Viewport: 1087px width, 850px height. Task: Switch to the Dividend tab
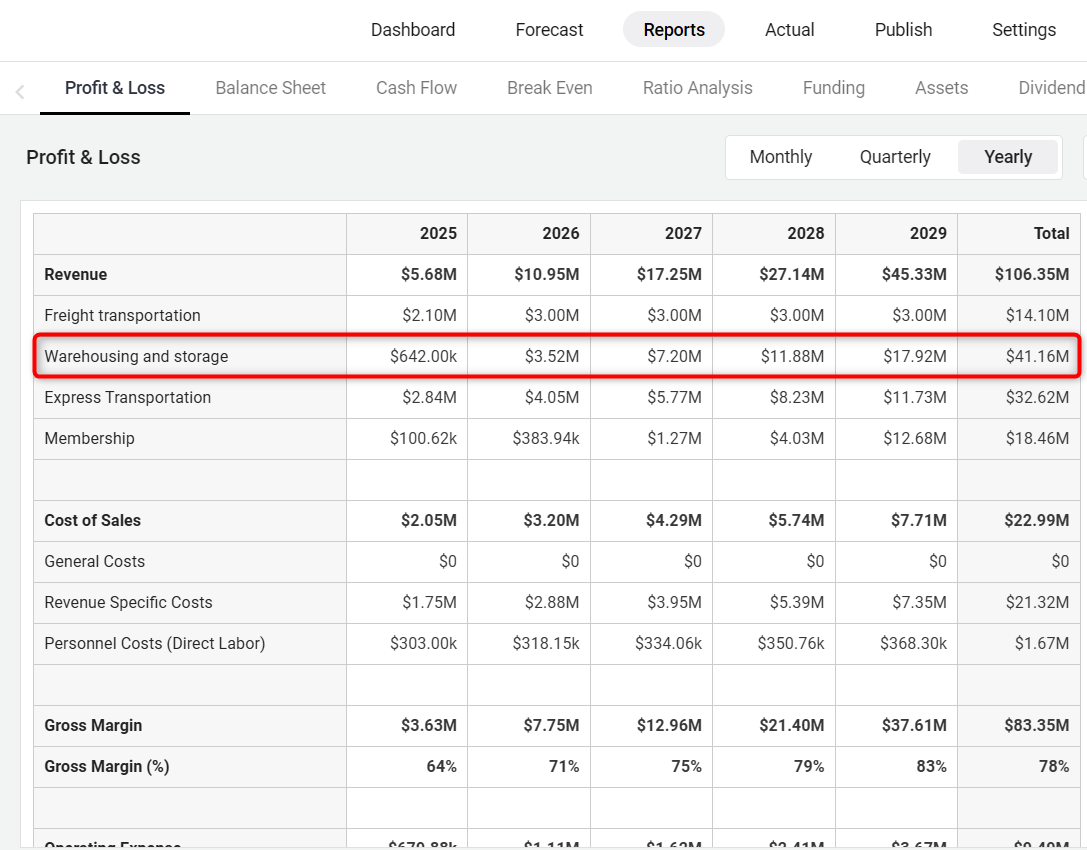(x=1051, y=88)
